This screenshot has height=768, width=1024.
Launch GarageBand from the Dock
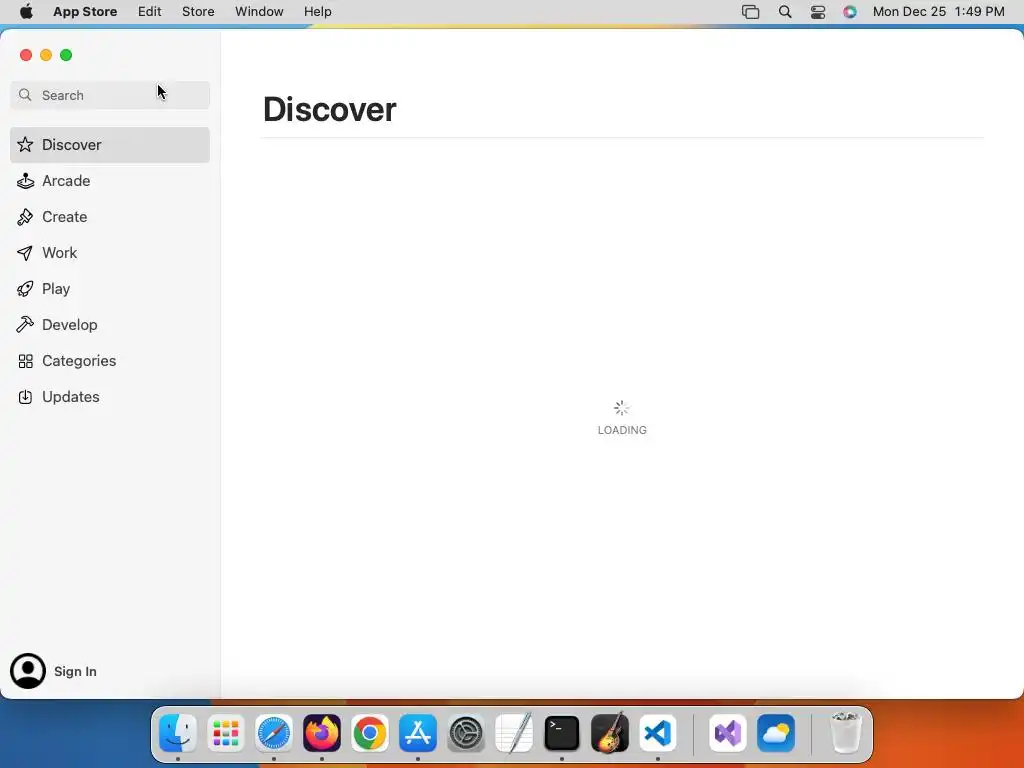coord(610,733)
